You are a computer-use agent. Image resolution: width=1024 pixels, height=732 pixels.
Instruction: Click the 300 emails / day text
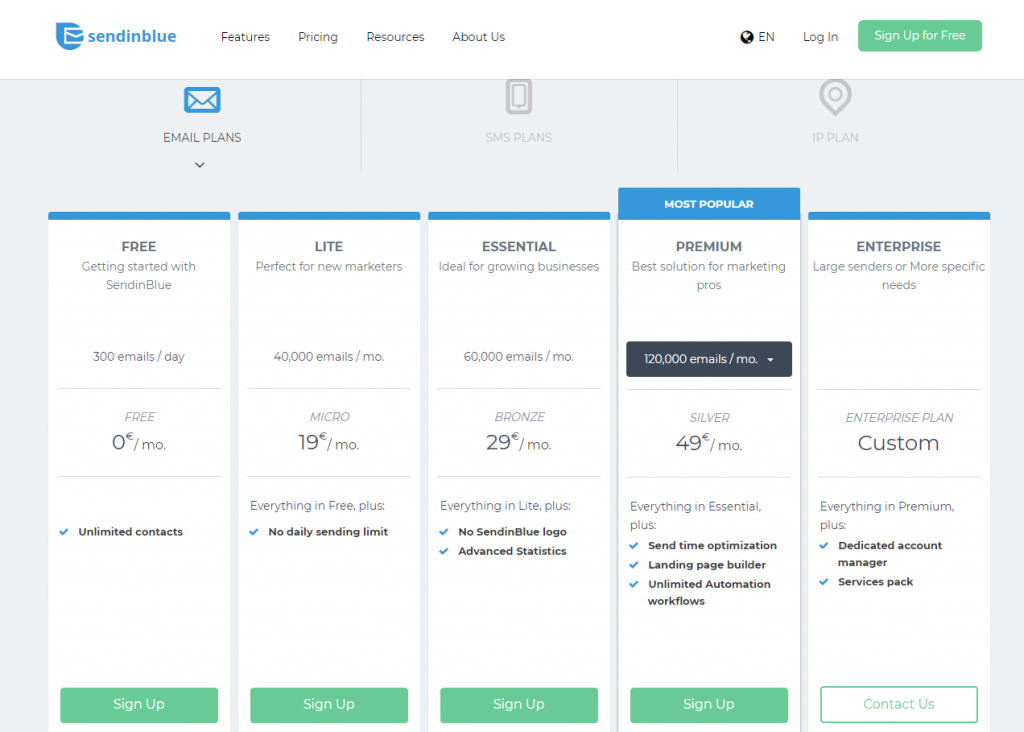pyautogui.click(x=138, y=357)
